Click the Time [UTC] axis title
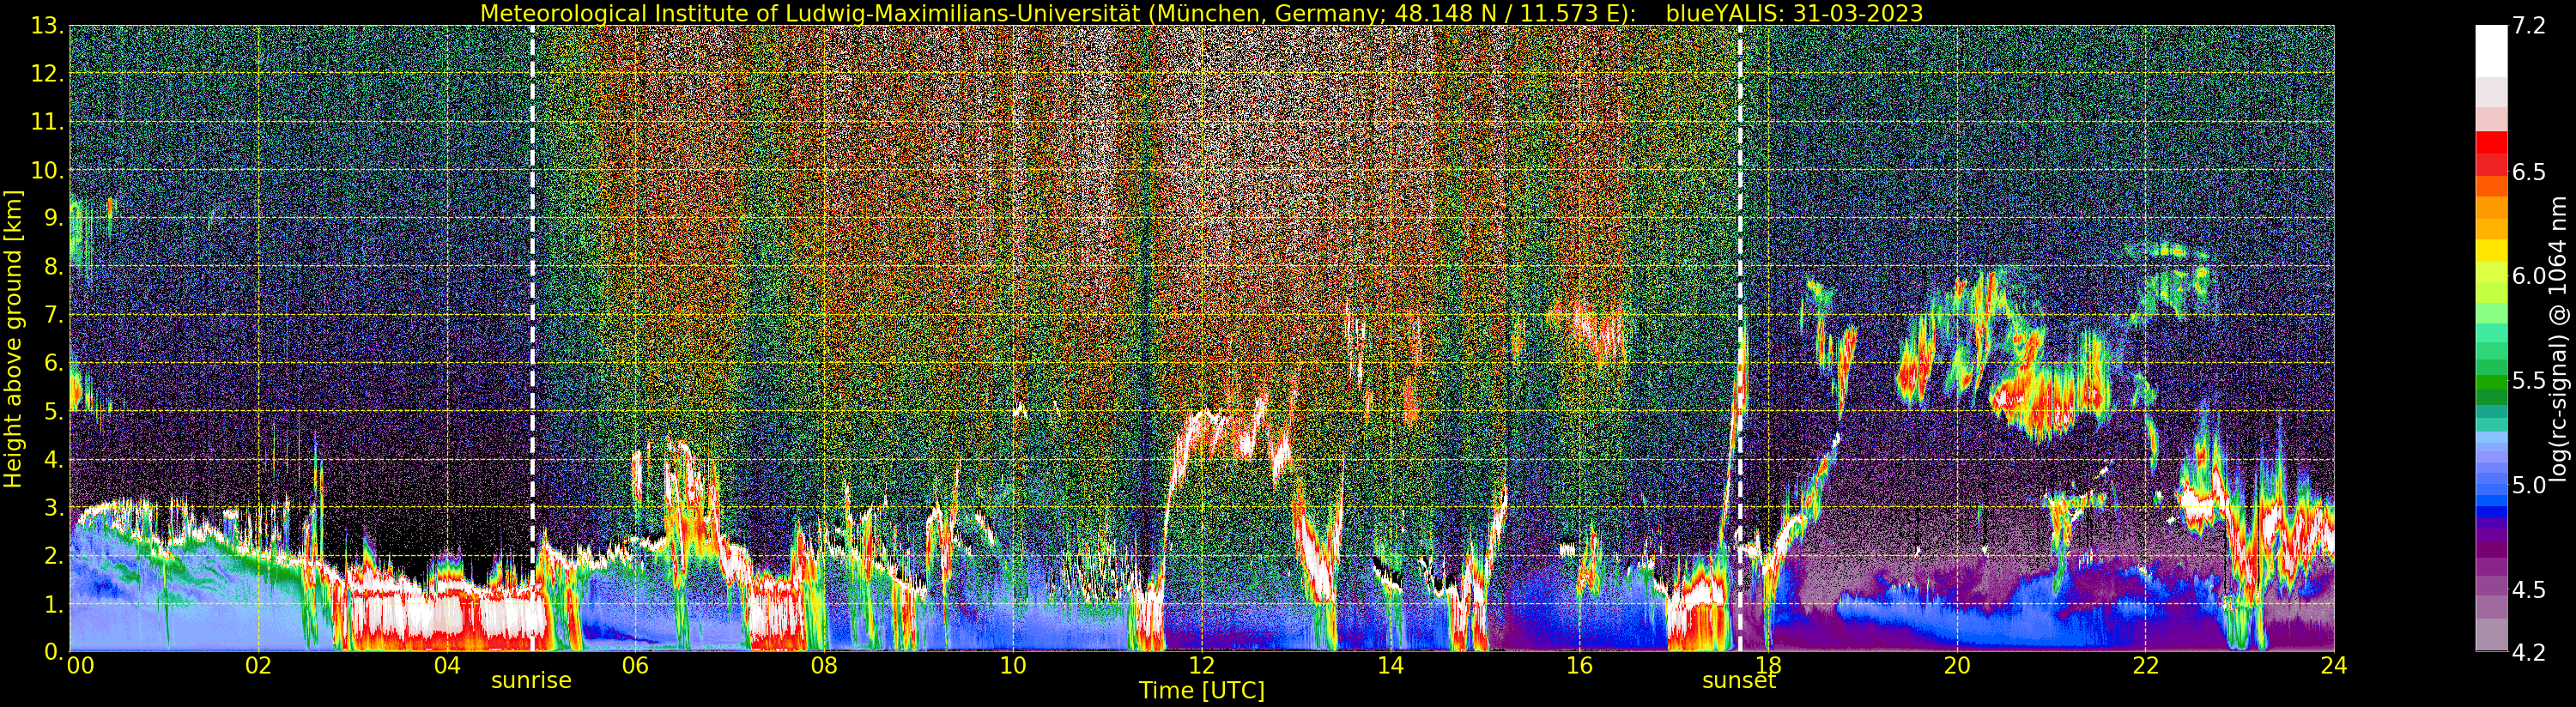The width and height of the screenshot is (2576, 707). pos(1201,691)
